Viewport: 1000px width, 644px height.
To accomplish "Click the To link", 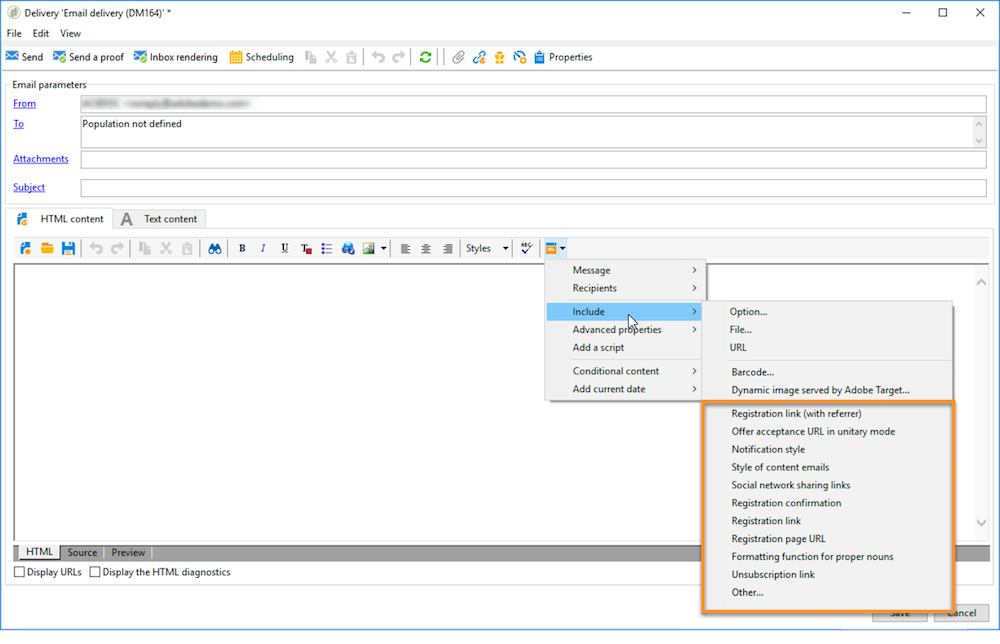I will [18, 124].
